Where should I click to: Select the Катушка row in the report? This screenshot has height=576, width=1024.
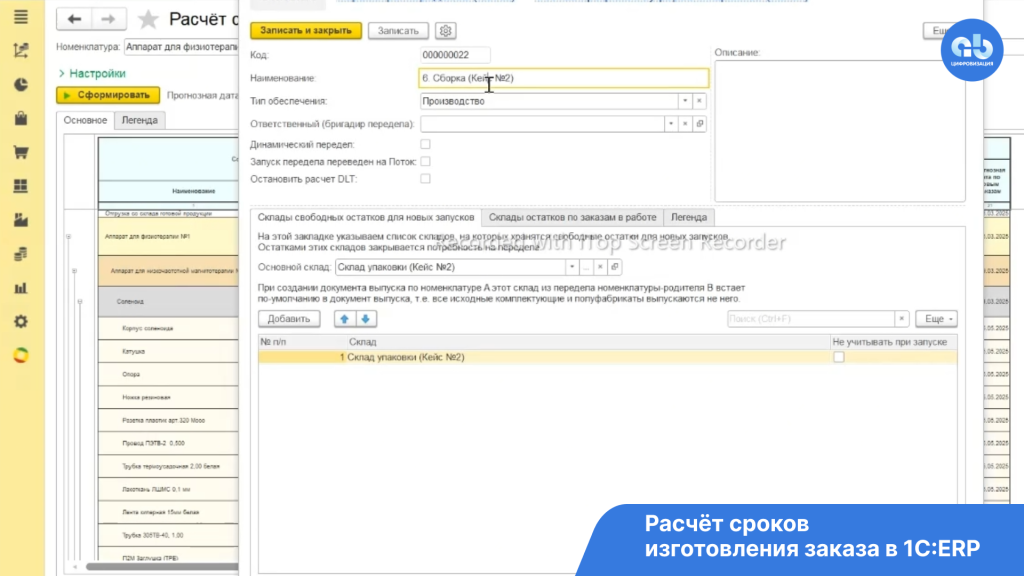click(168, 351)
